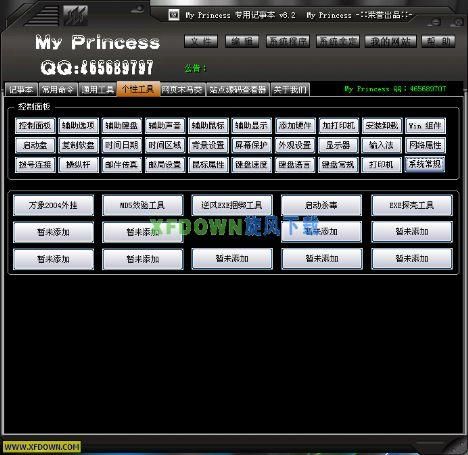Launch the MD5校验工具 button
Image resolution: width=468 pixels, height=455 pixels.
click(x=143, y=205)
